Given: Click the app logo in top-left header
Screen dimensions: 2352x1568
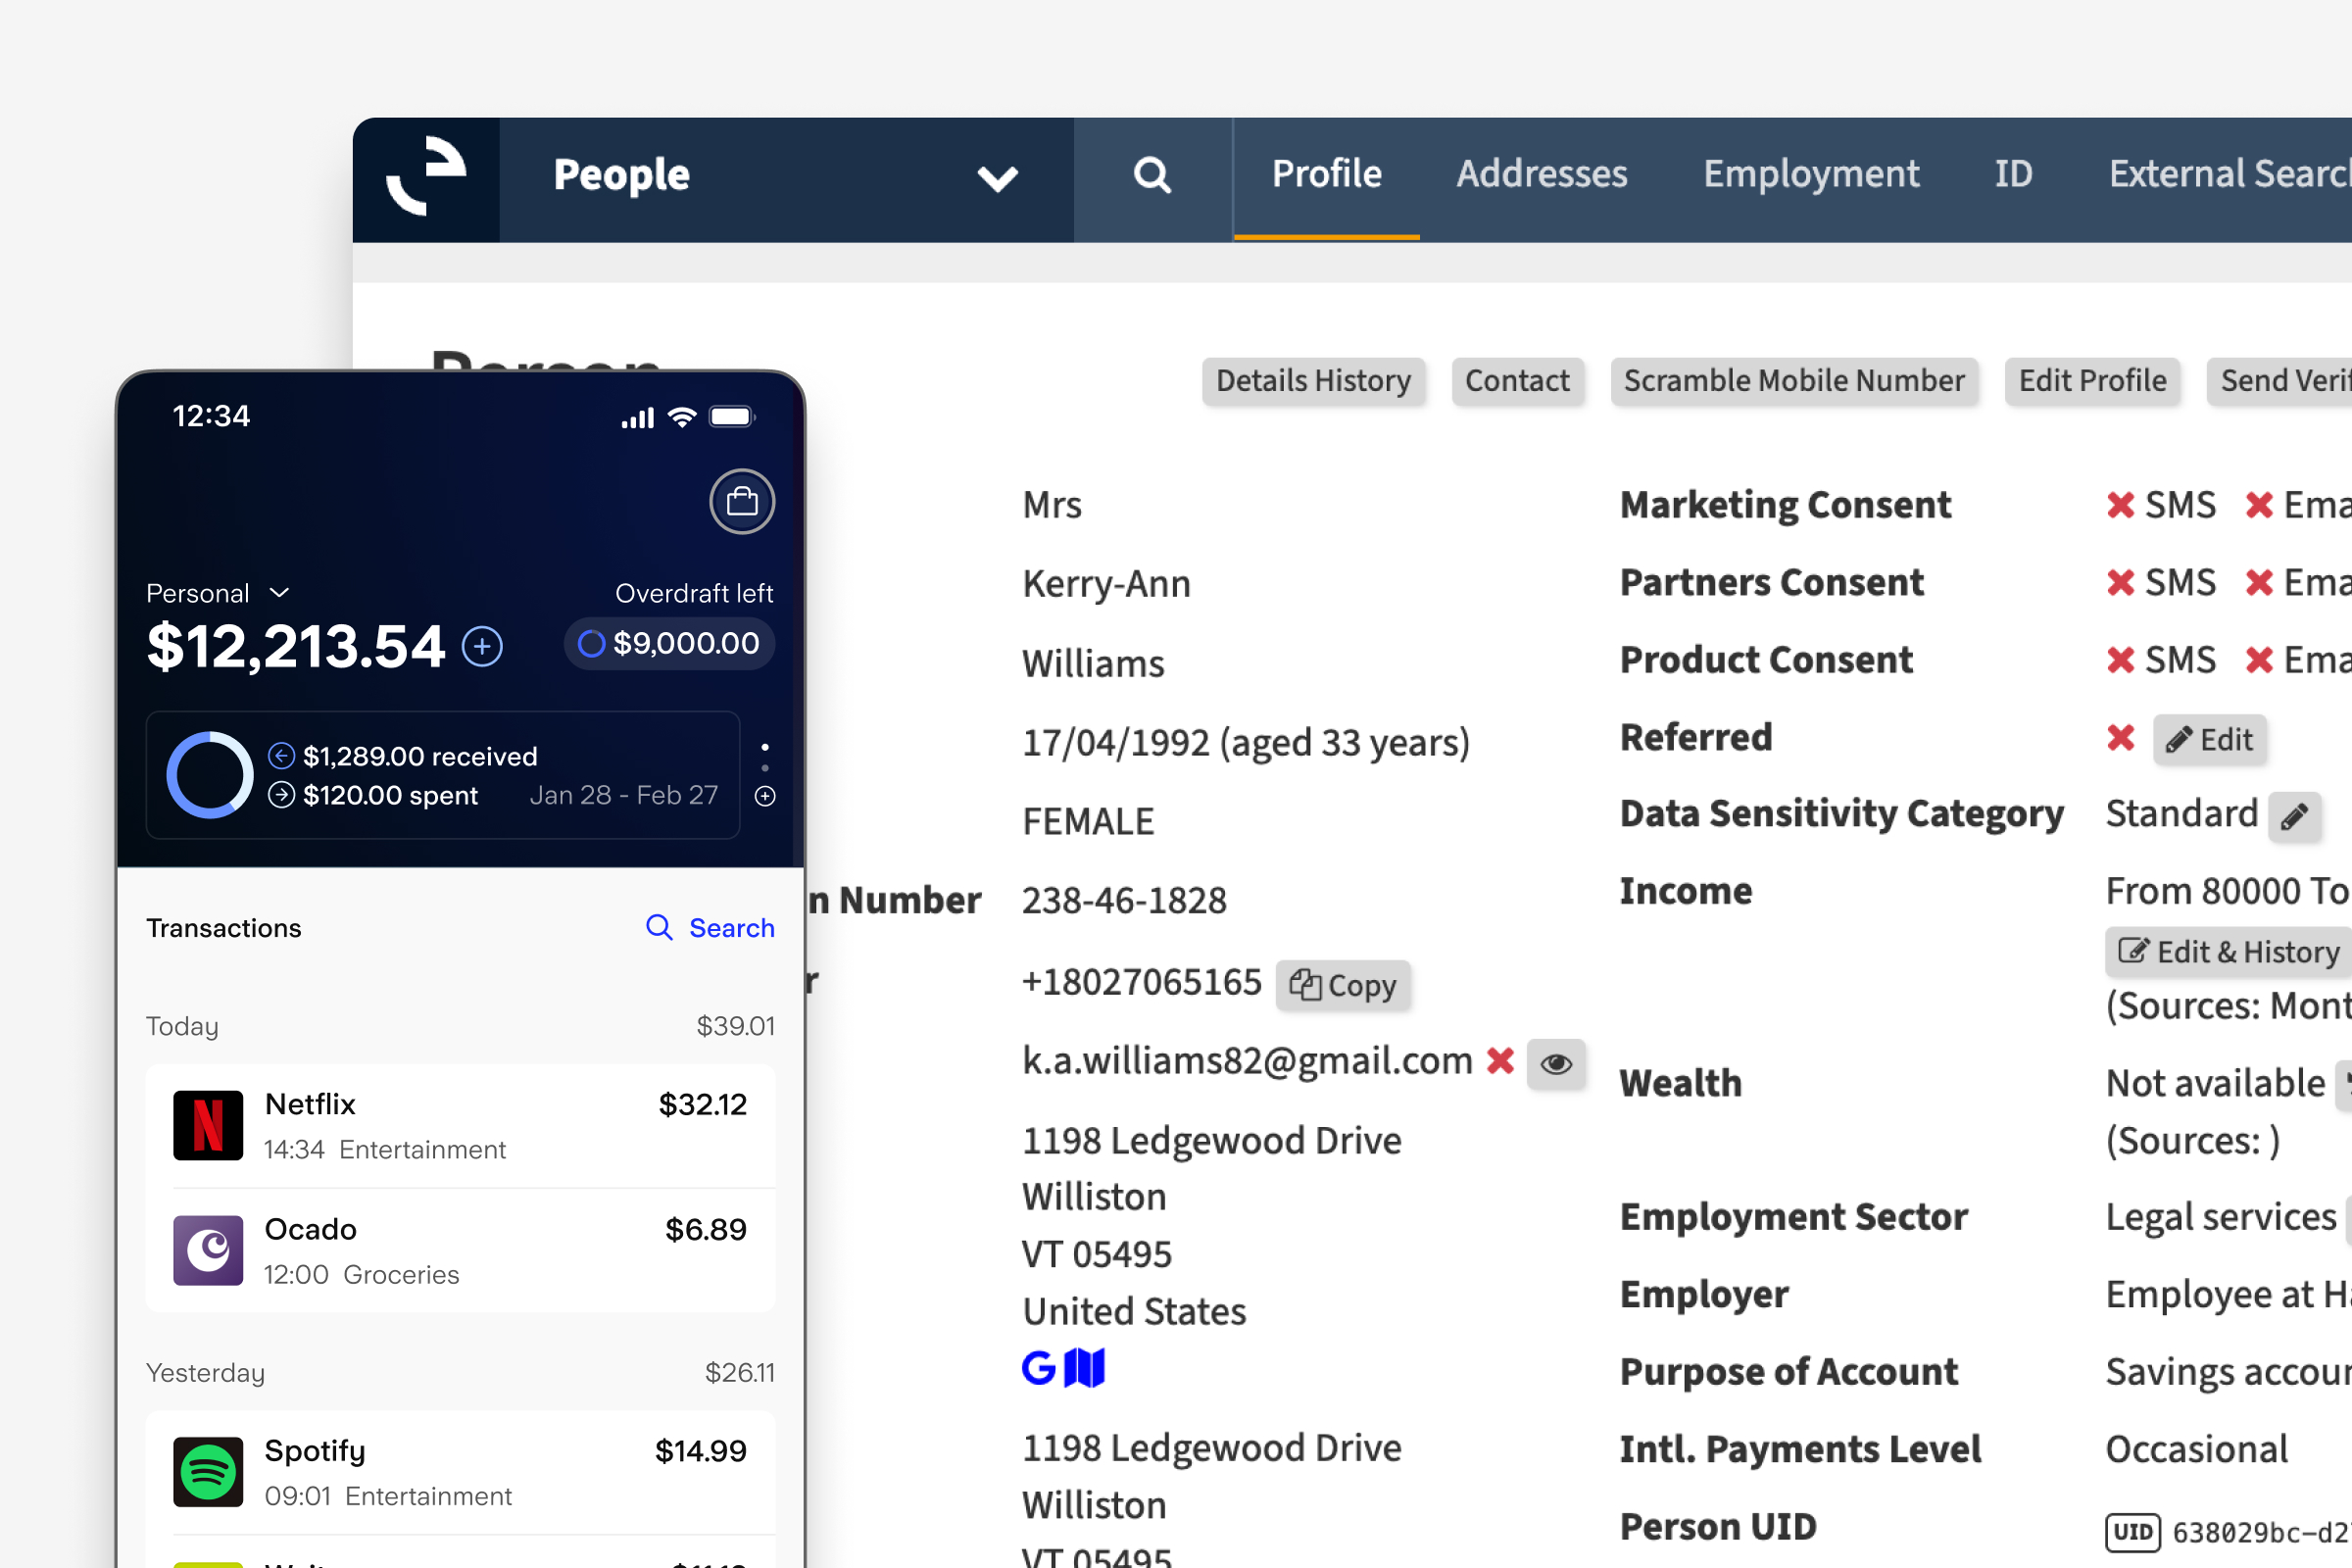Looking at the screenshot, I should tap(427, 177).
